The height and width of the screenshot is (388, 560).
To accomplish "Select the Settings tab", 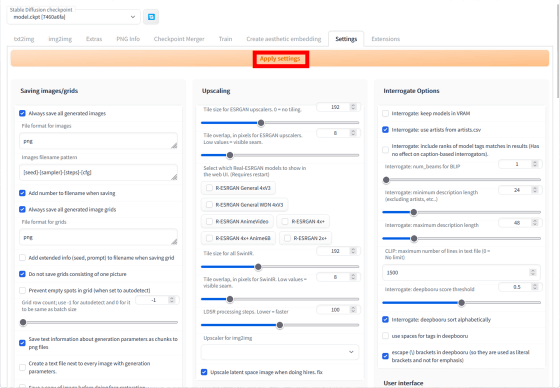I will pyautogui.click(x=346, y=39).
